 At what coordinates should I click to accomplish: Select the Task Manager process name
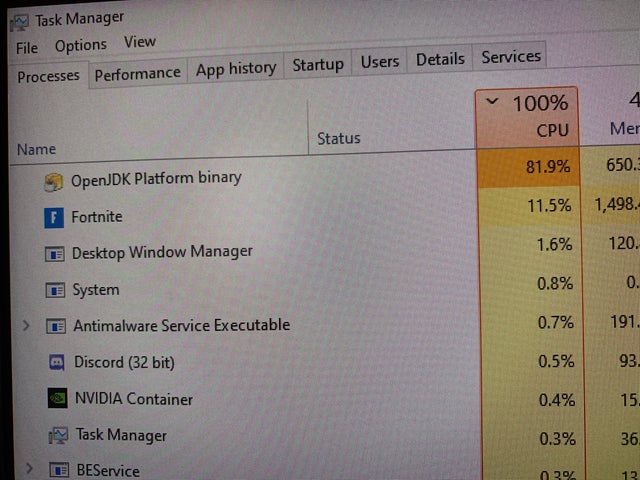coord(121,435)
